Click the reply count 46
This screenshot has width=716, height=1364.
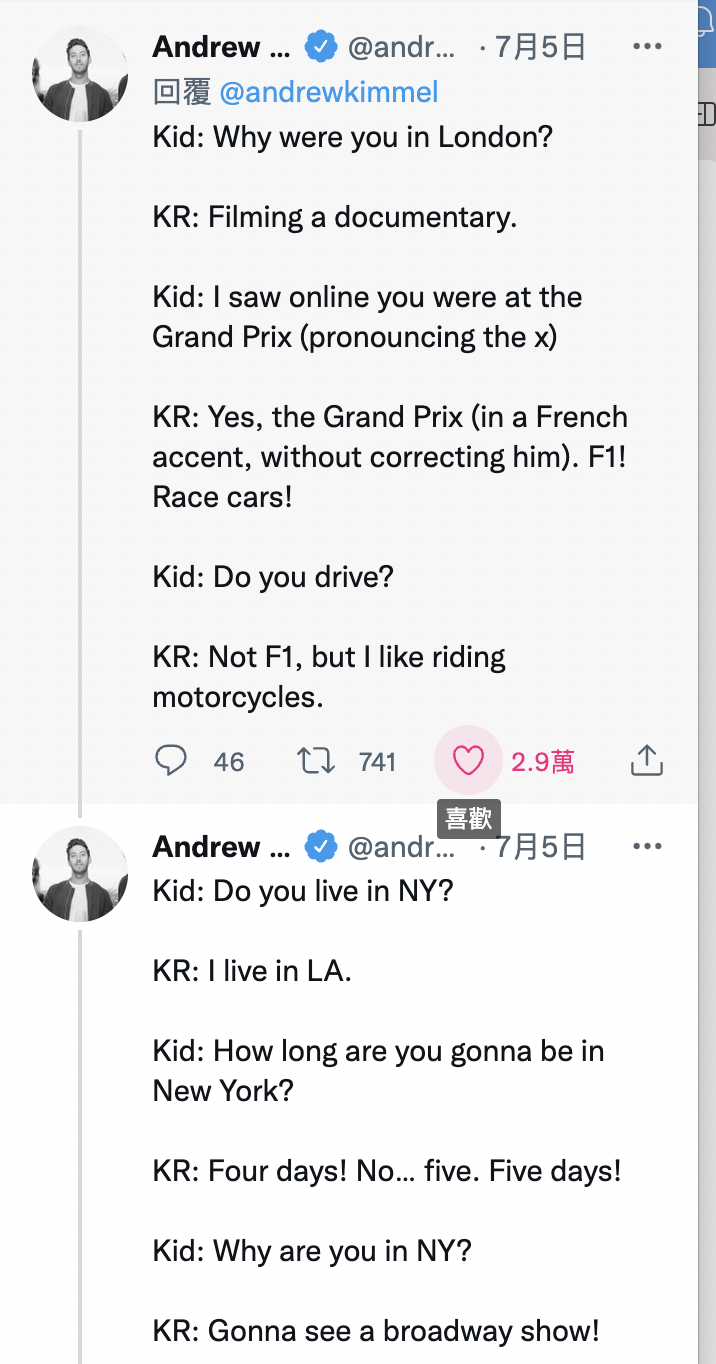229,762
